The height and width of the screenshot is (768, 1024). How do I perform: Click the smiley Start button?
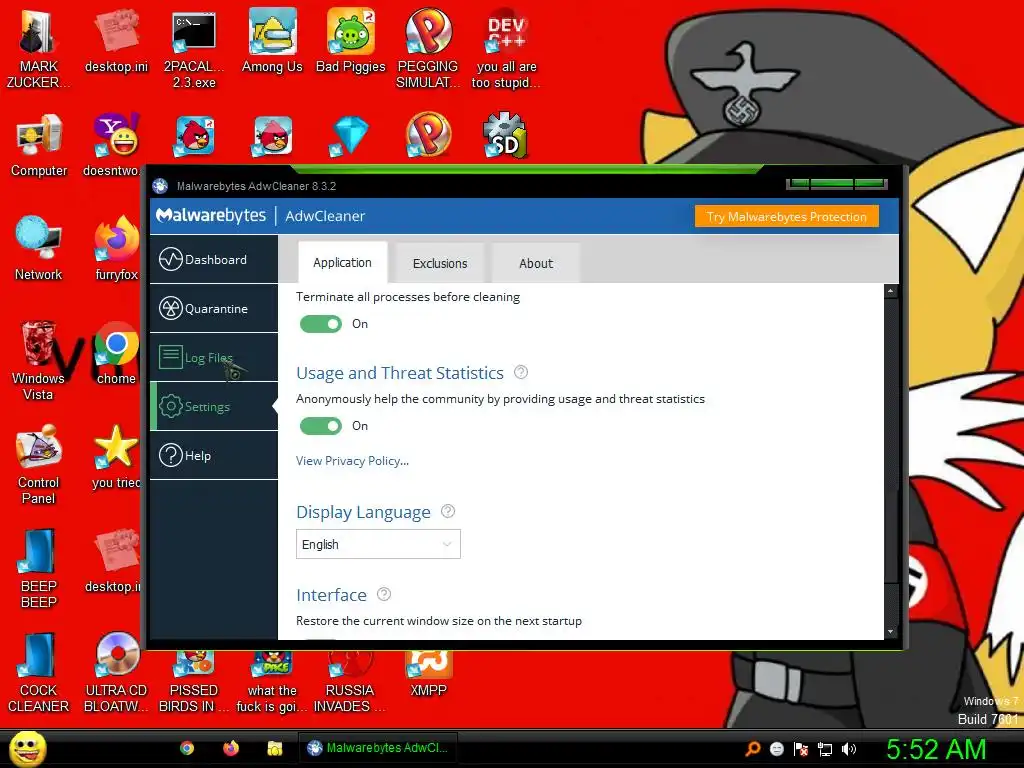27,748
